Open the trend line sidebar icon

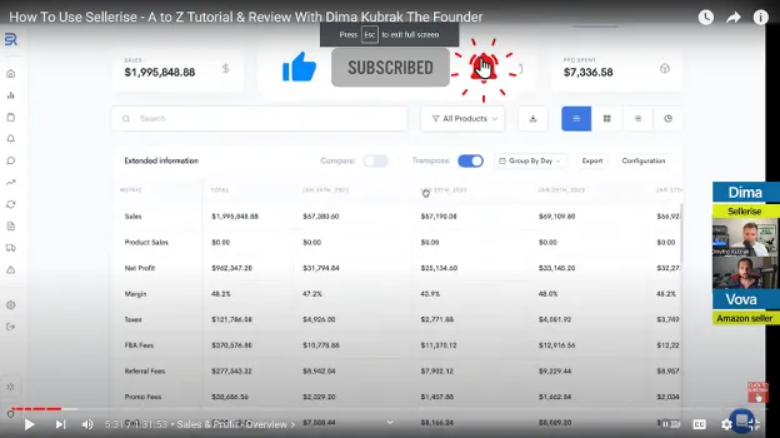[11, 183]
